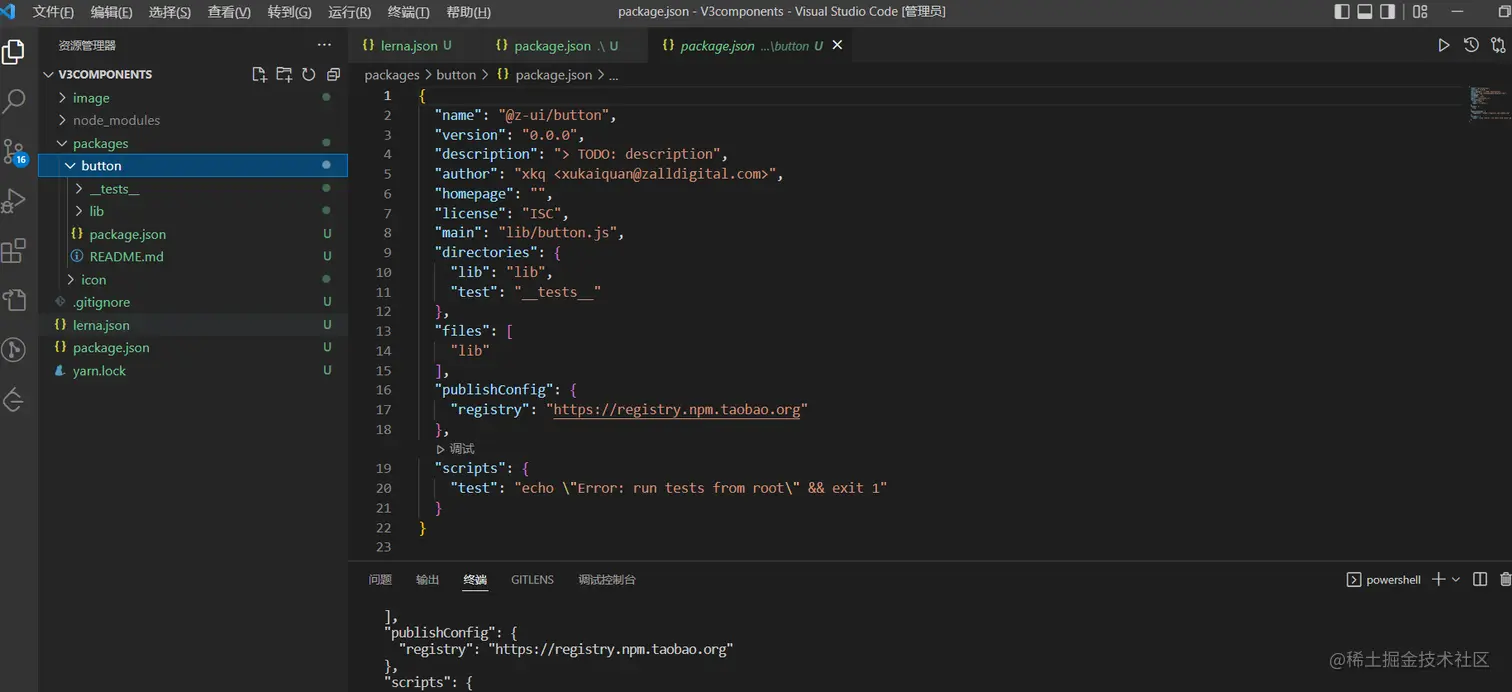Click the new terminal plus icon
1512x692 pixels.
(x=1438, y=579)
